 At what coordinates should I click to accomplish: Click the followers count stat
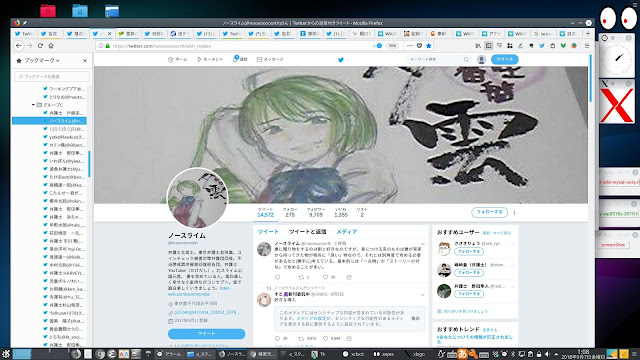[316, 212]
